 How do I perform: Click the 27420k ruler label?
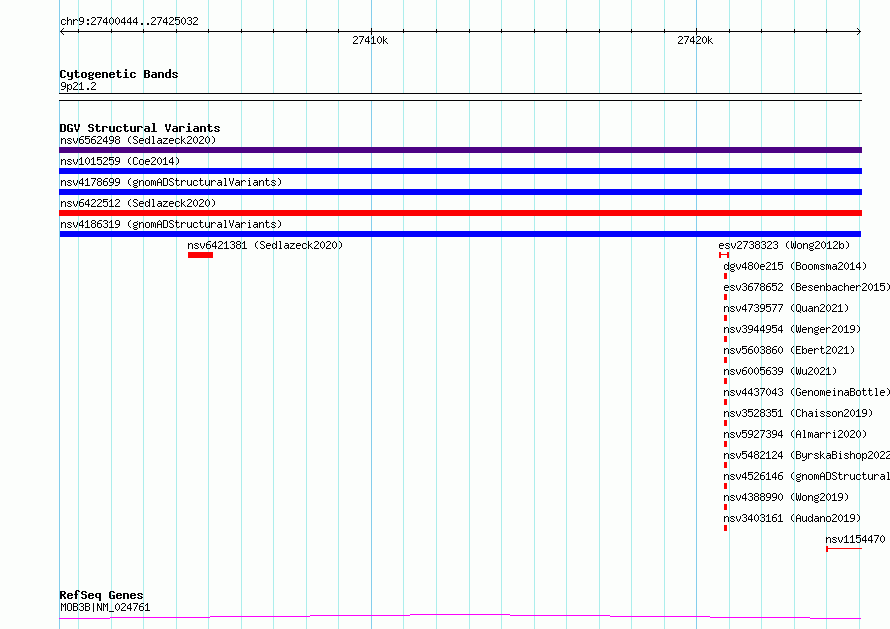point(695,40)
